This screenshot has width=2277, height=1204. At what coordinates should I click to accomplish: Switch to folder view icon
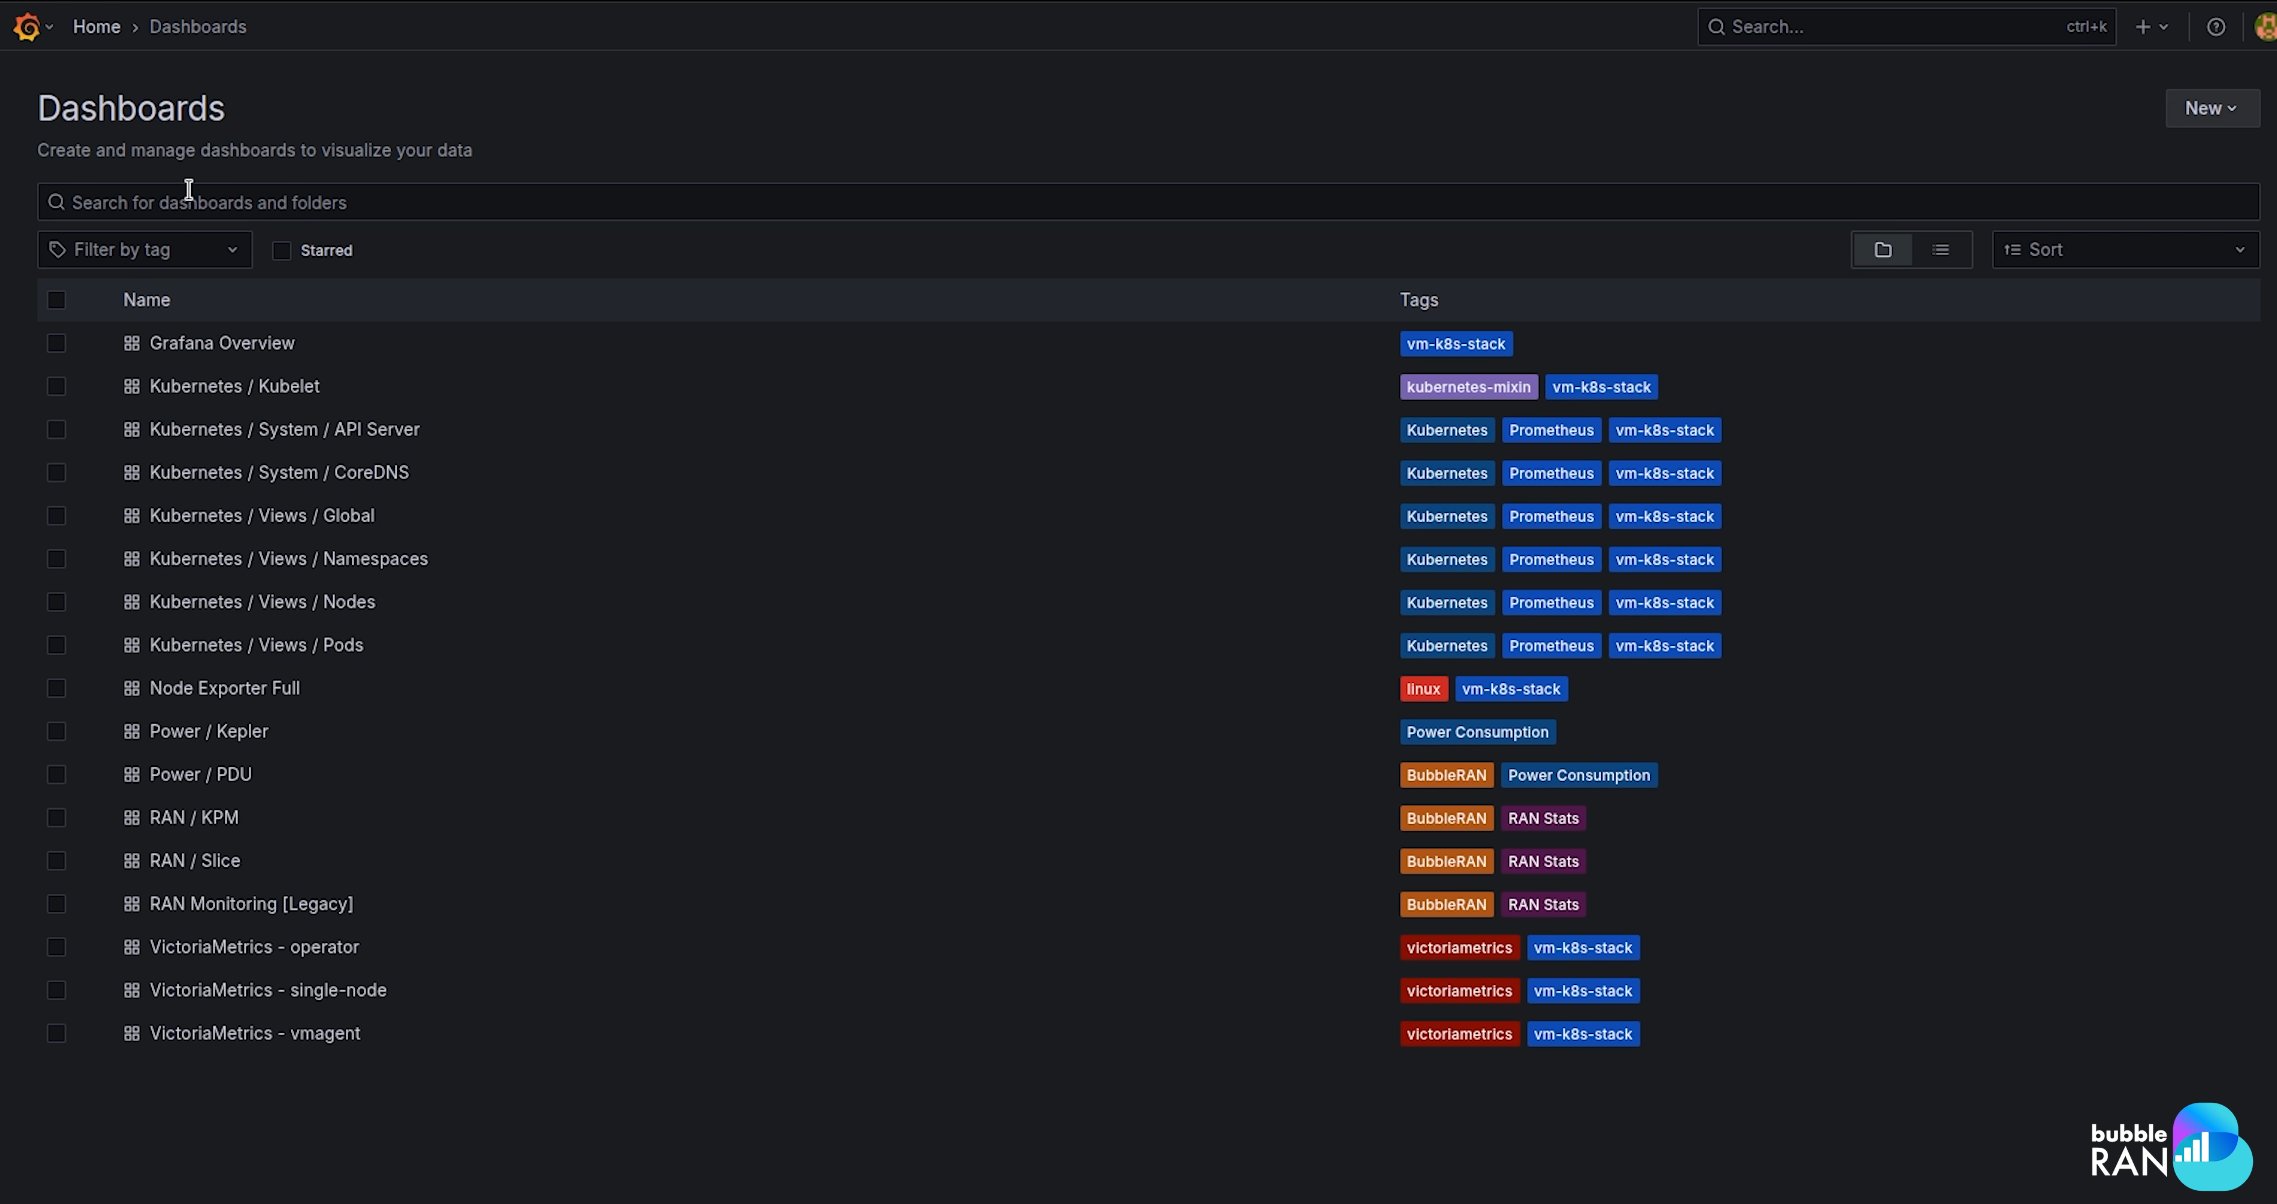click(x=1883, y=250)
